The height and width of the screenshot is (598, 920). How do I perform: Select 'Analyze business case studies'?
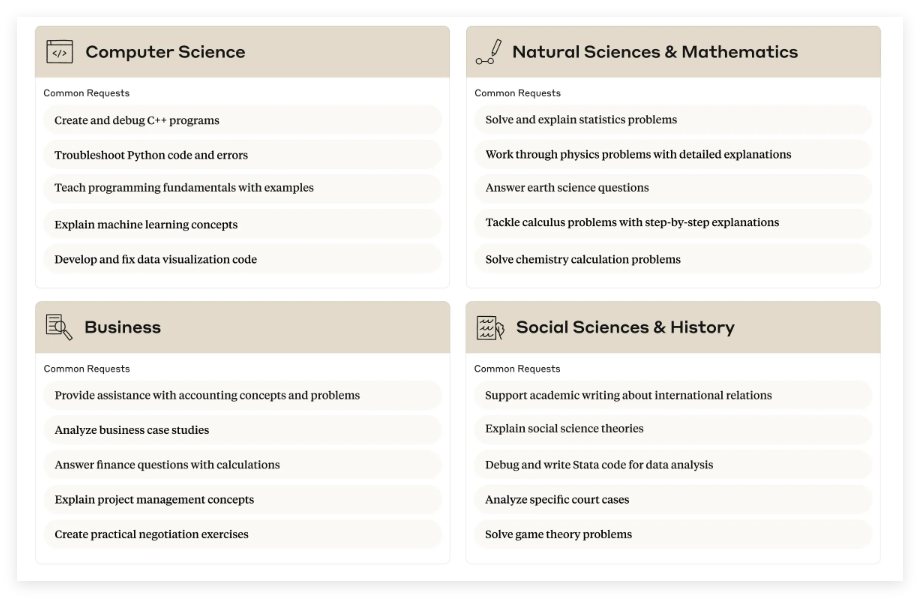(132, 430)
